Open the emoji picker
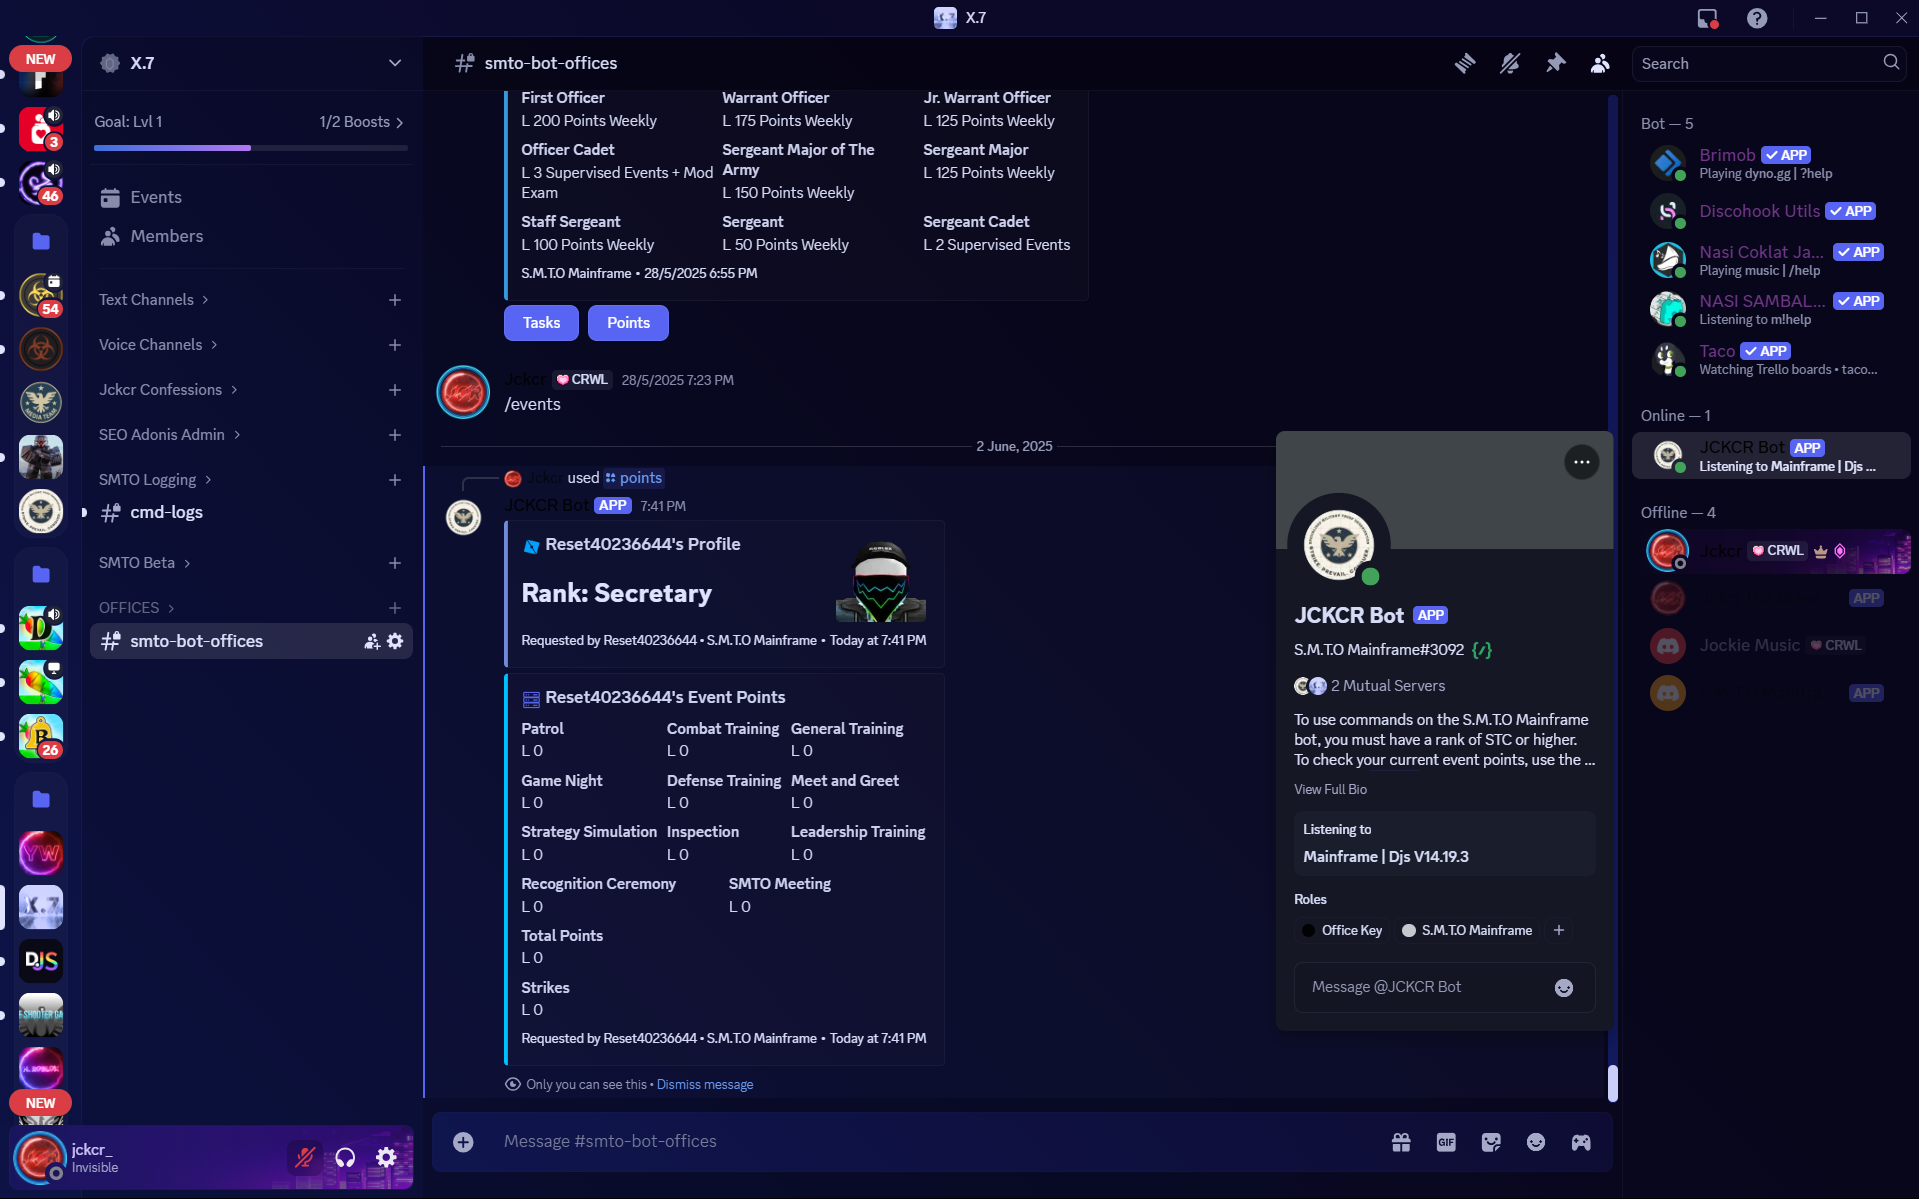 [1535, 1141]
